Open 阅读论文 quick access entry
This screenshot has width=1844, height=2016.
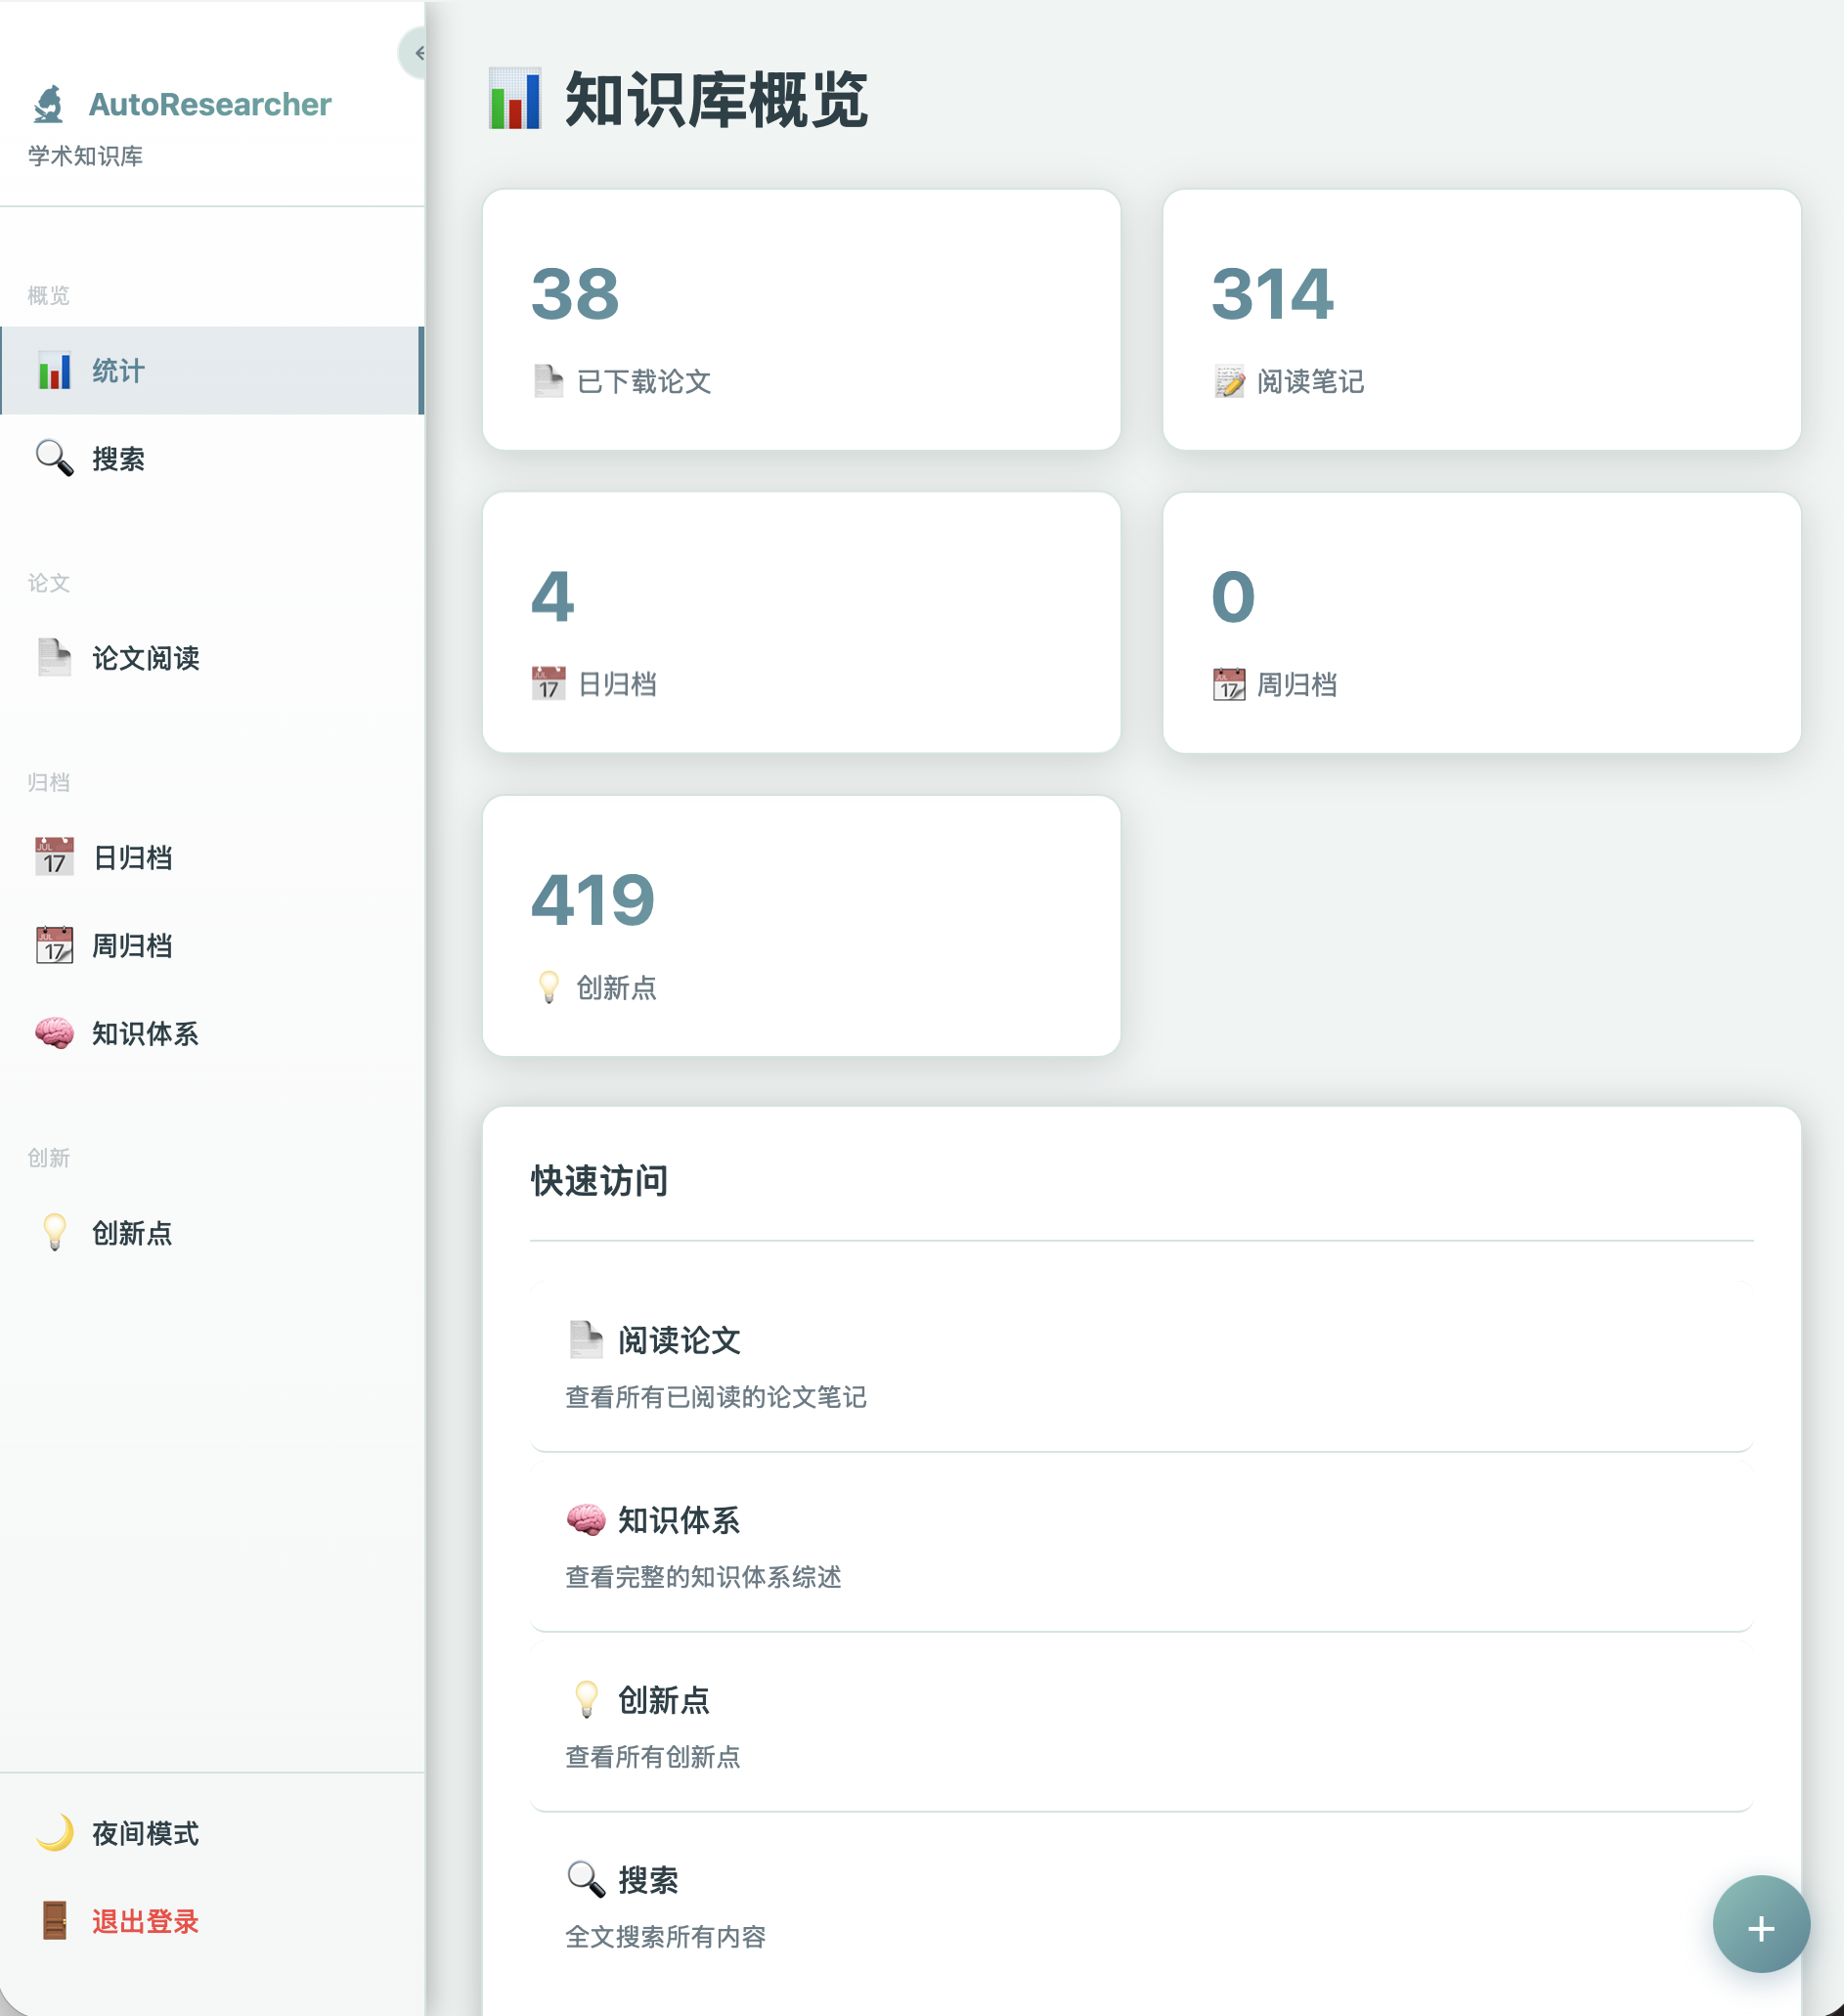point(1141,1366)
